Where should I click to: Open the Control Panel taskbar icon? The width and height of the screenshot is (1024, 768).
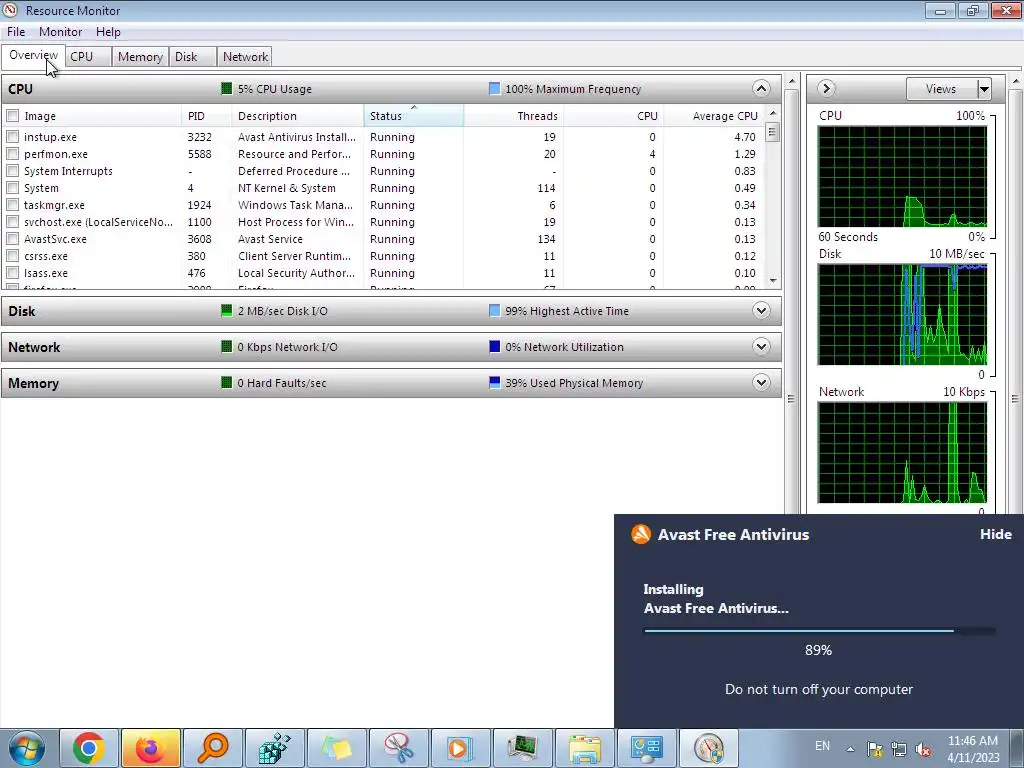(x=647, y=748)
